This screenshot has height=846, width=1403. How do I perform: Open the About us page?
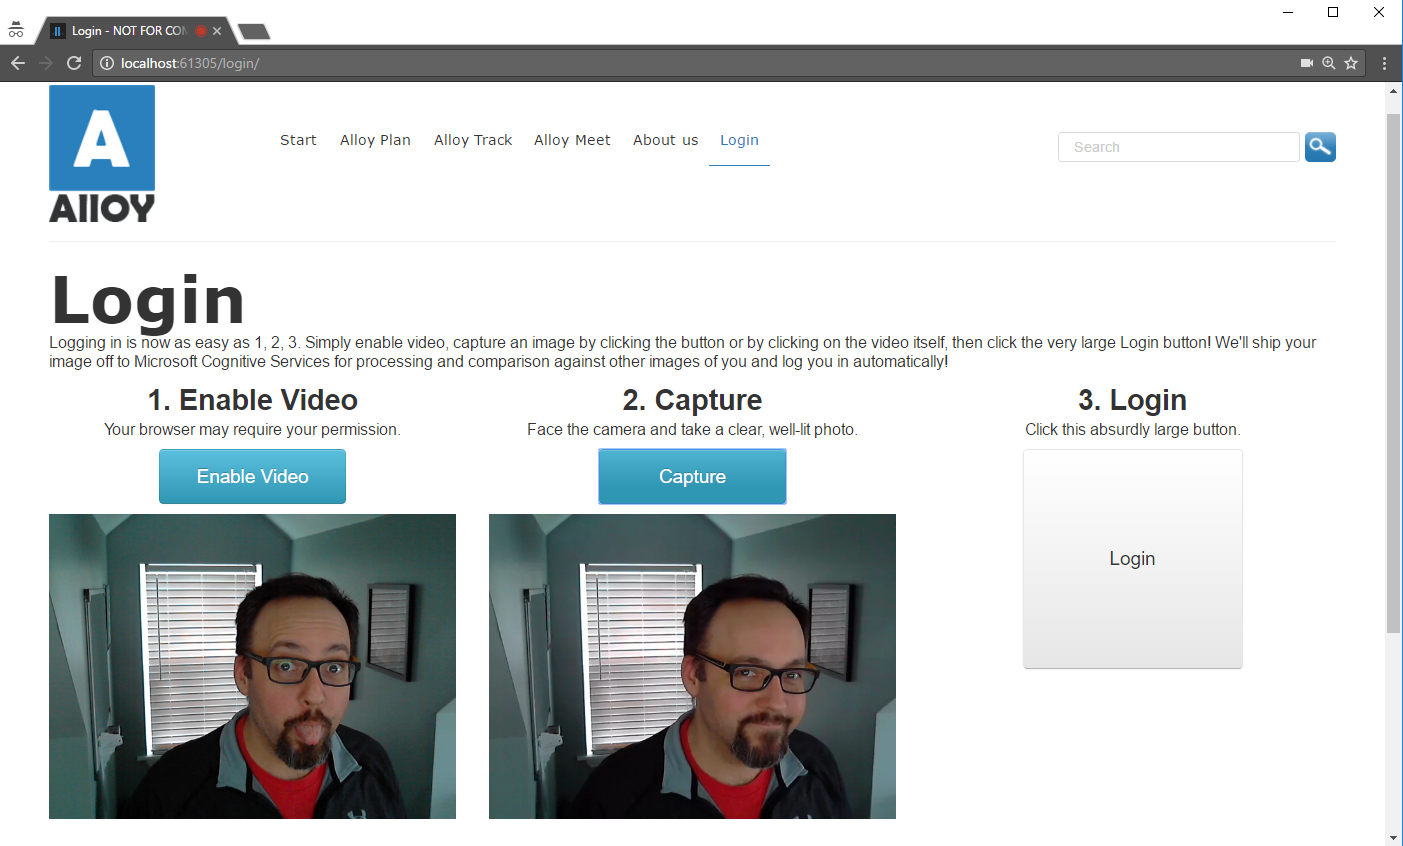[x=664, y=140]
